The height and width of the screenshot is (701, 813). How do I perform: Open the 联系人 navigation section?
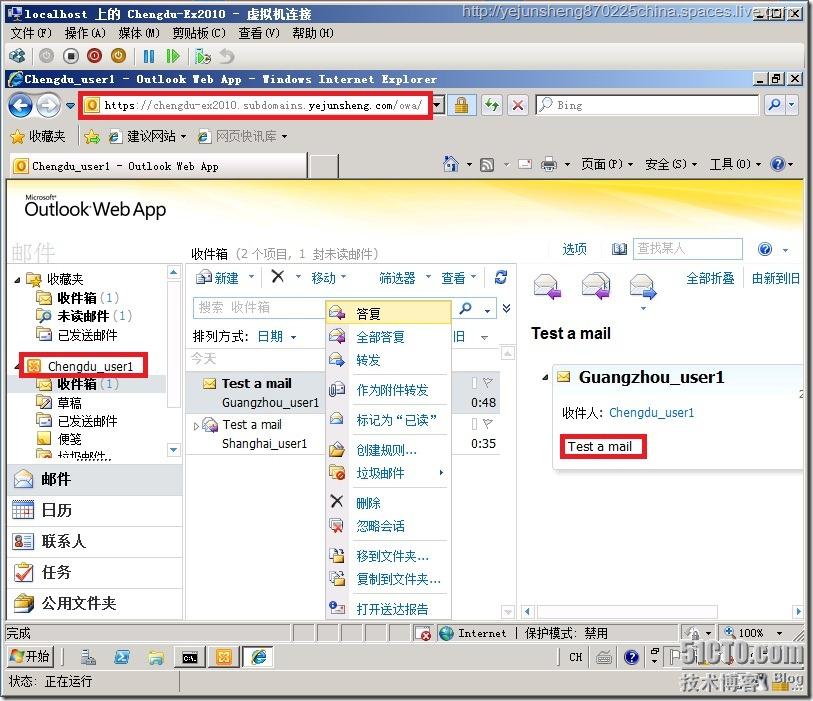point(95,542)
